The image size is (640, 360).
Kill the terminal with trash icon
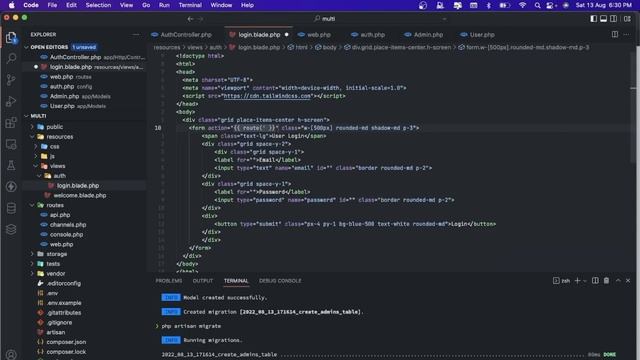(x=607, y=281)
